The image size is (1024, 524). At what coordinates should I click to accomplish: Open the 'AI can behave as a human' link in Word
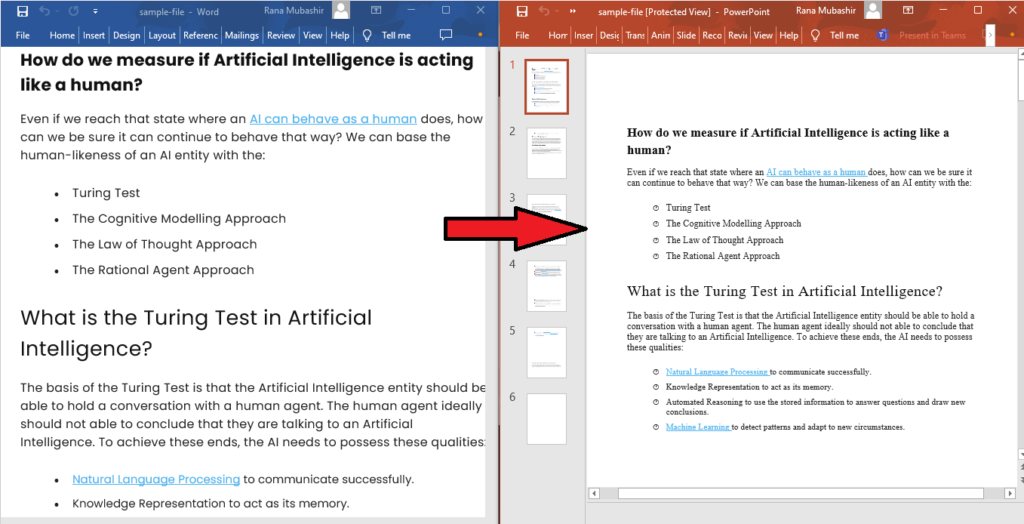(333, 118)
